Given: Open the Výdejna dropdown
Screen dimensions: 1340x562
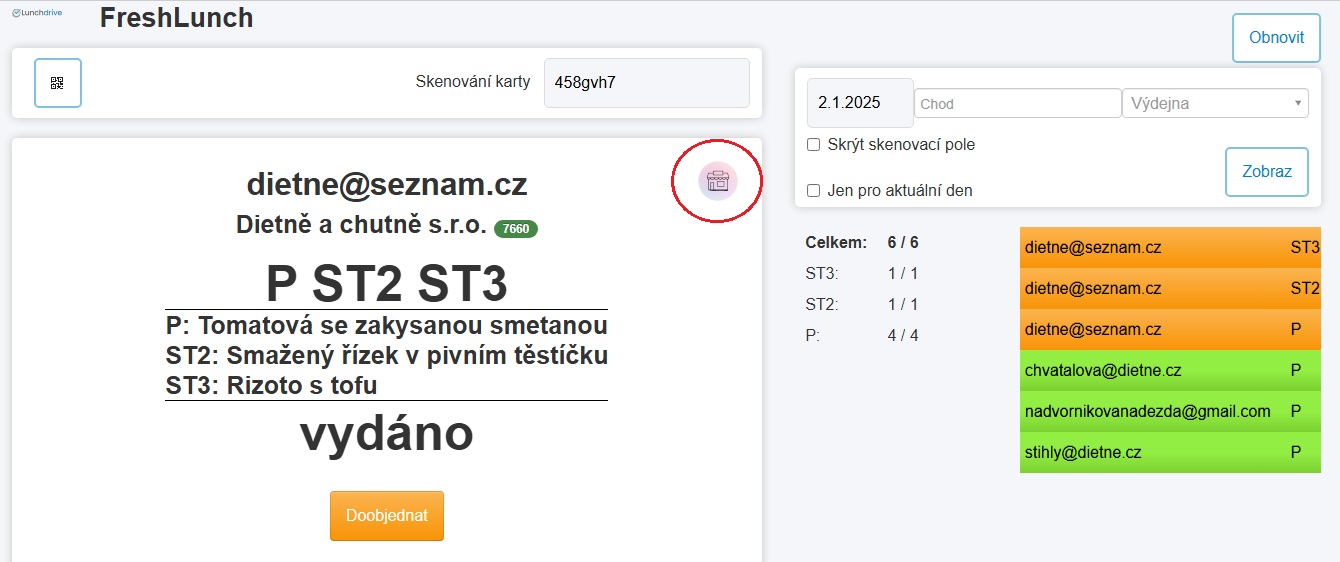Looking at the screenshot, I should click(1215, 103).
